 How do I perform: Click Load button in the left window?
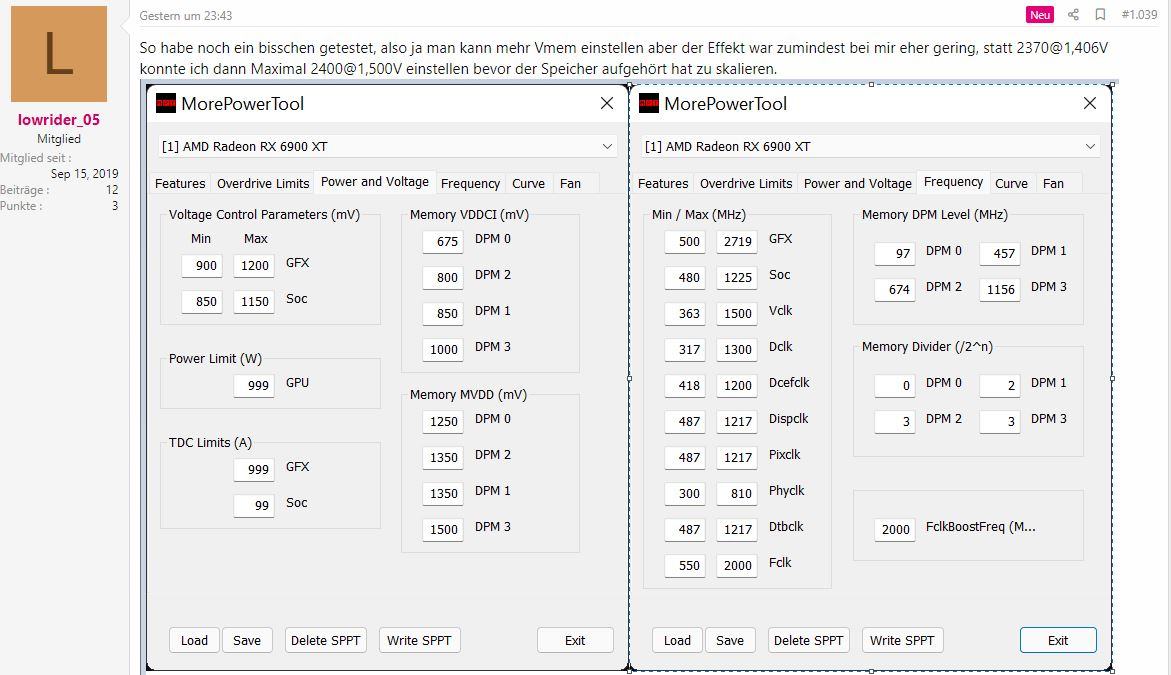[x=194, y=640]
